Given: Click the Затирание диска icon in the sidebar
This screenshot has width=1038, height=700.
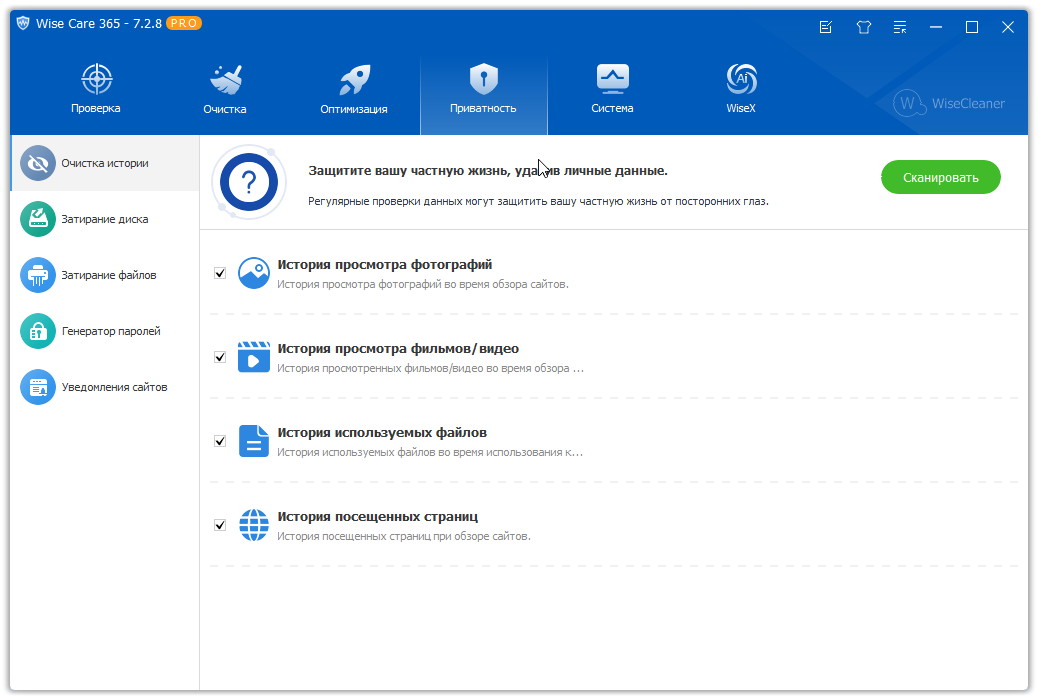Looking at the screenshot, I should tap(38, 219).
